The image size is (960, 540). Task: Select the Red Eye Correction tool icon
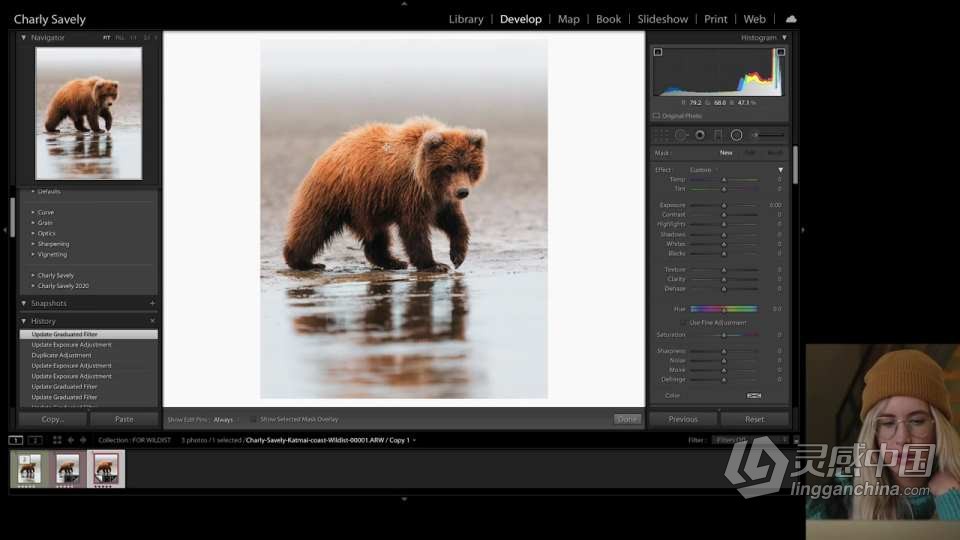point(699,135)
